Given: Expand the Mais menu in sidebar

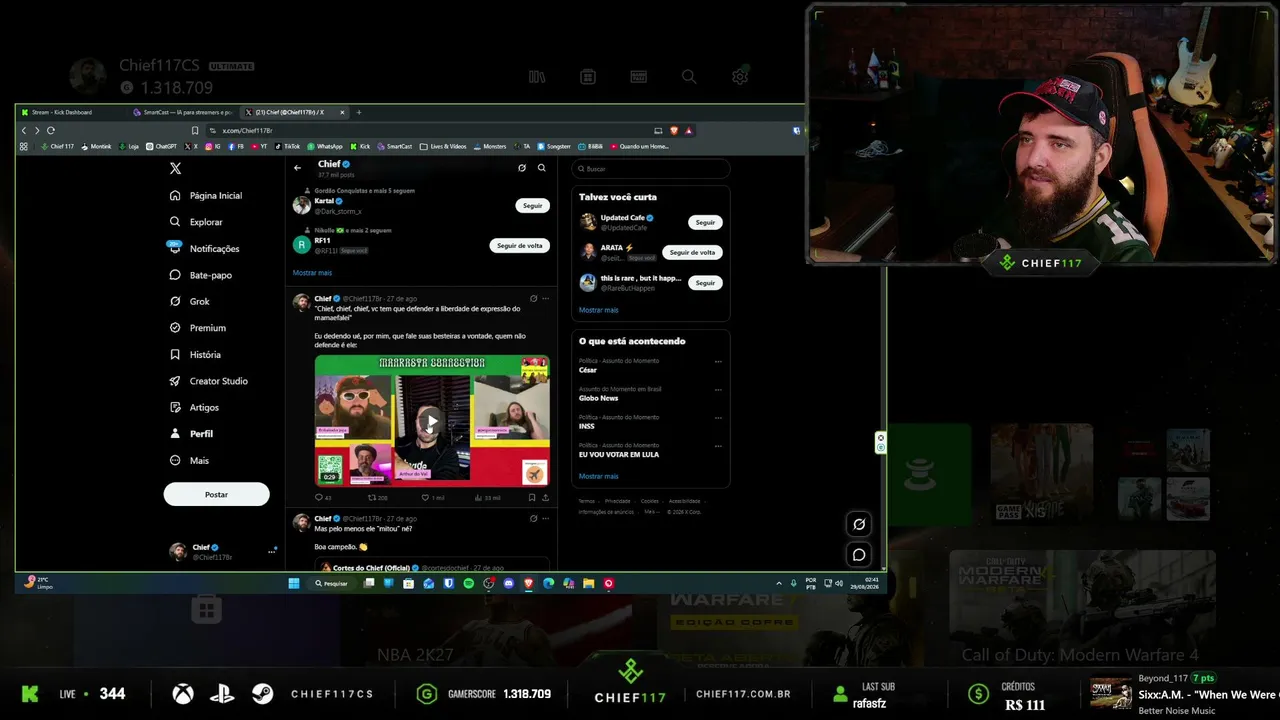Looking at the screenshot, I should (x=189, y=461).
